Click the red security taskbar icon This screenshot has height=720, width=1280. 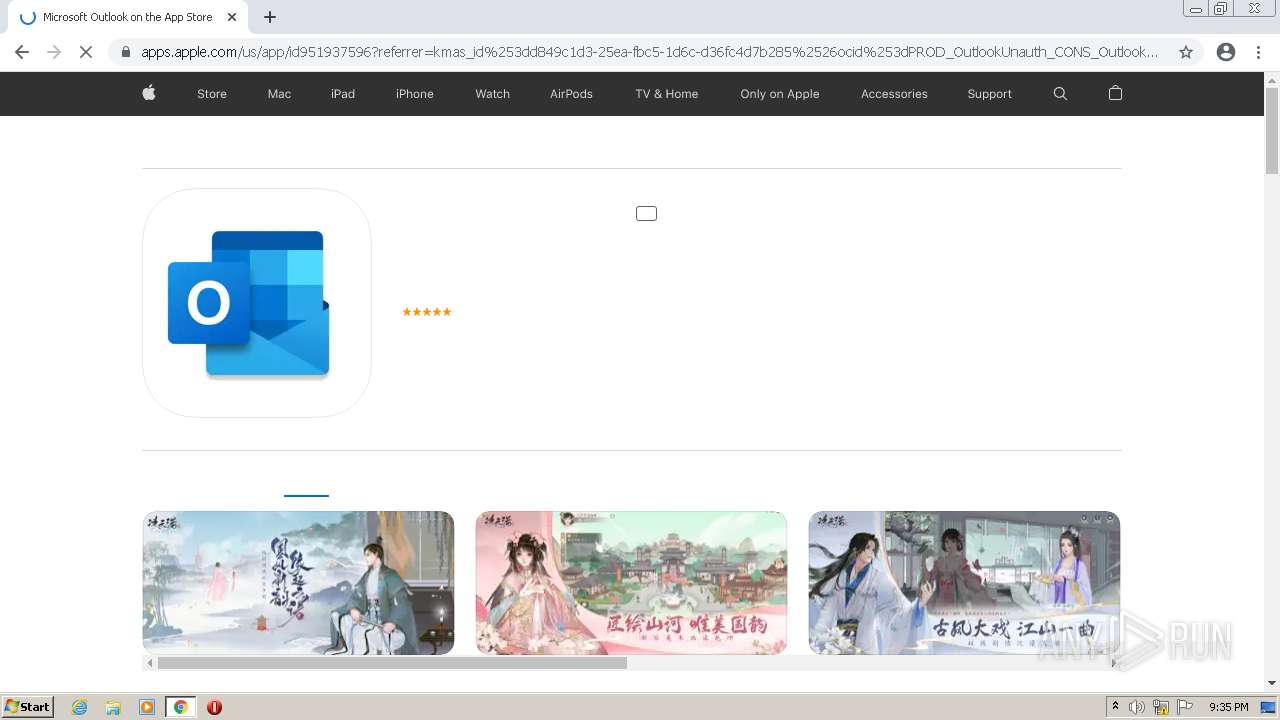click(x=214, y=707)
